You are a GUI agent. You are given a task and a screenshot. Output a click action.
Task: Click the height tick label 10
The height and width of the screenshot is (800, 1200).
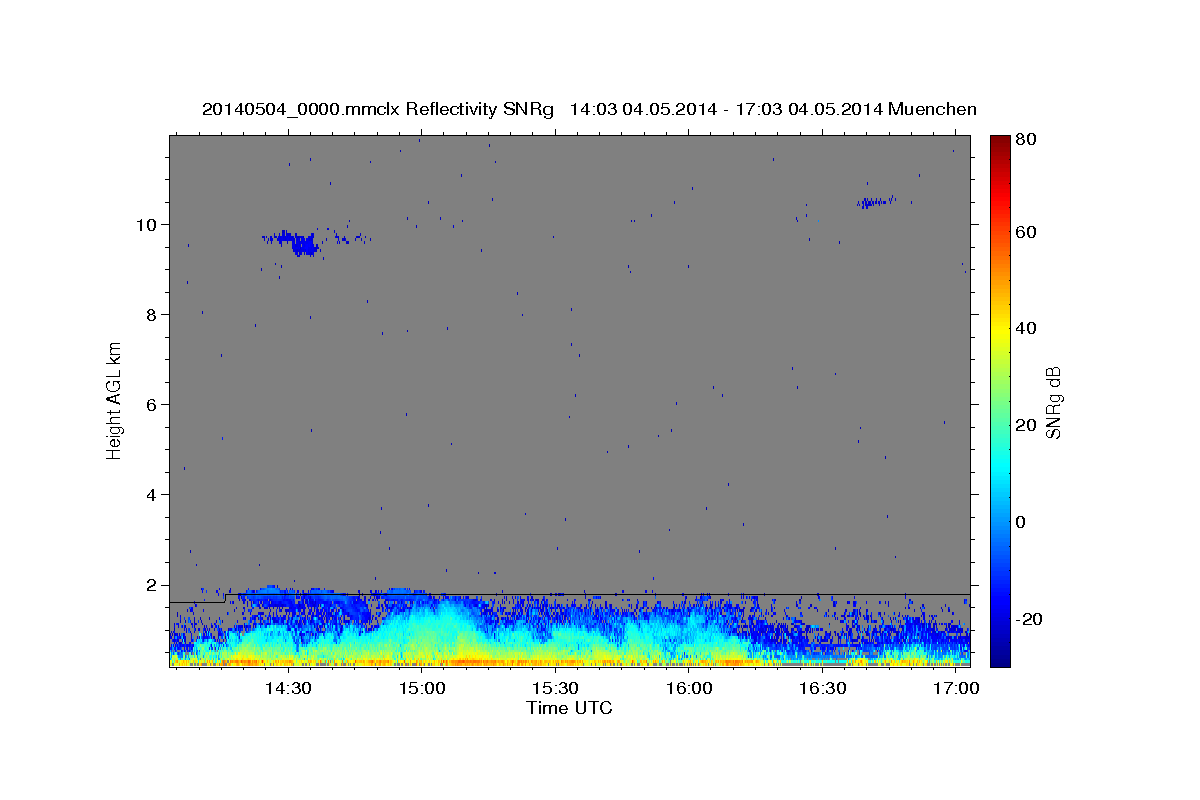click(x=146, y=224)
